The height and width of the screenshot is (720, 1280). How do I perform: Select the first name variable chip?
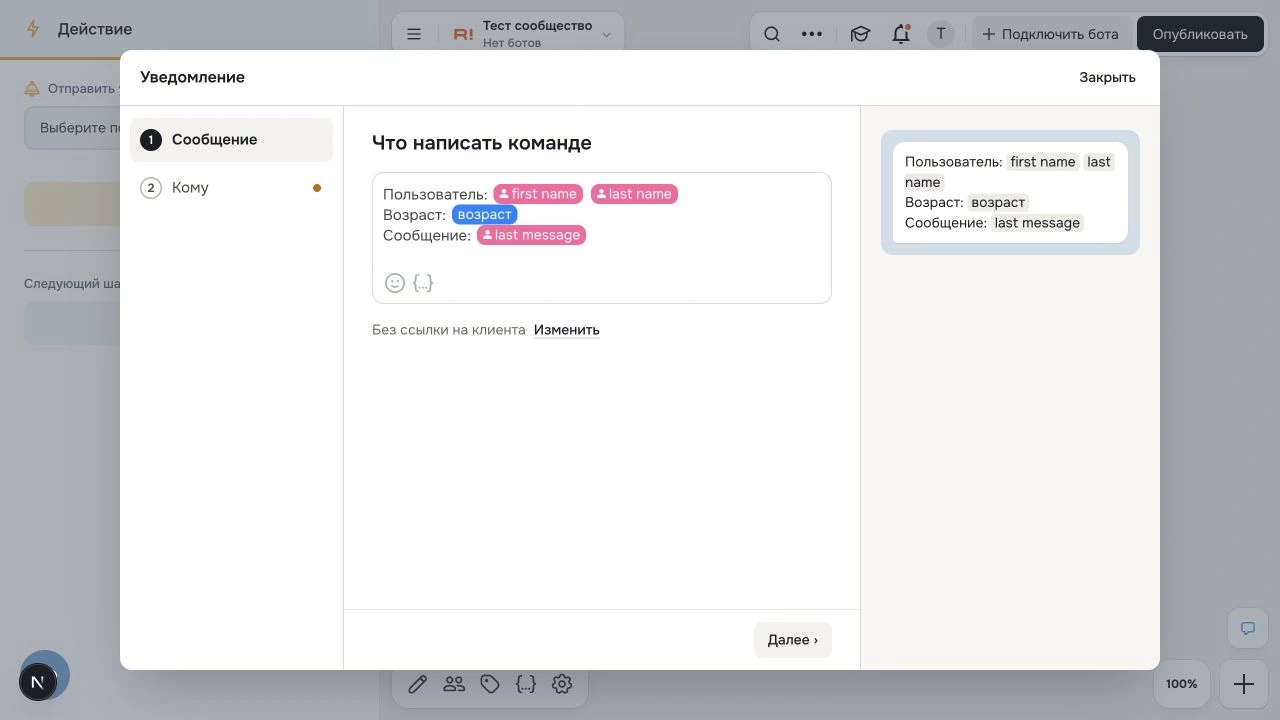[538, 194]
